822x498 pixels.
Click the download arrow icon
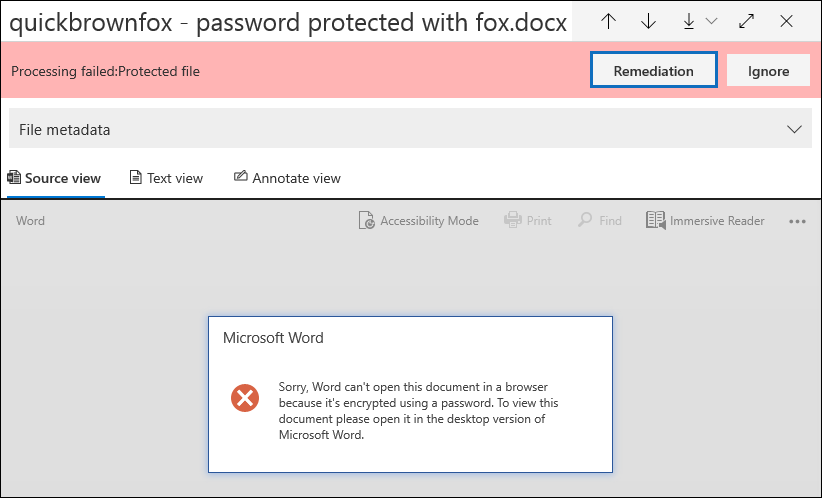point(689,21)
